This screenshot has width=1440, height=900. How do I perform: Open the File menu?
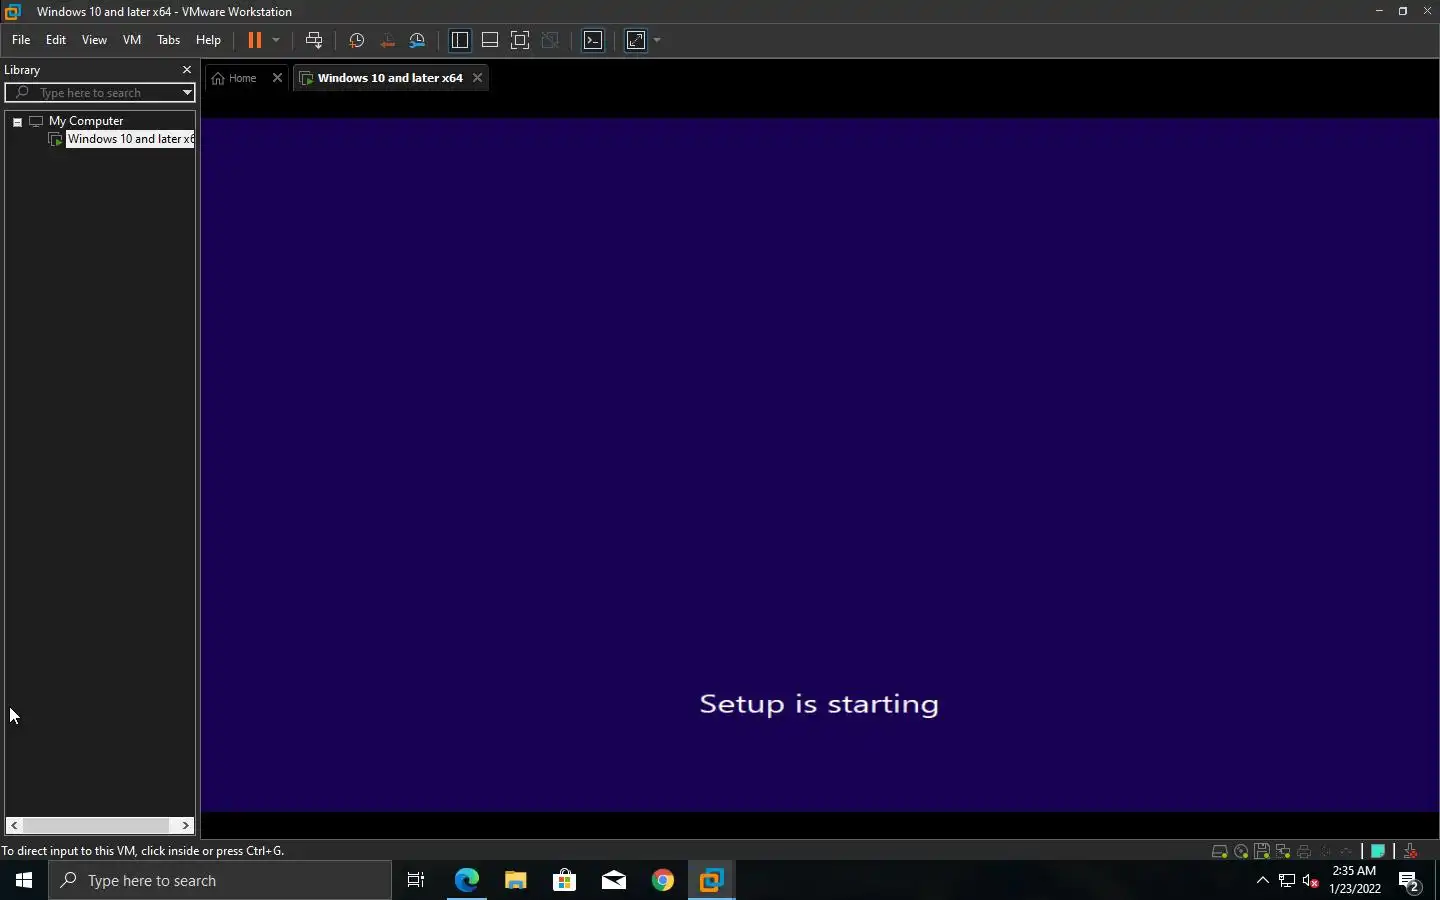point(21,40)
